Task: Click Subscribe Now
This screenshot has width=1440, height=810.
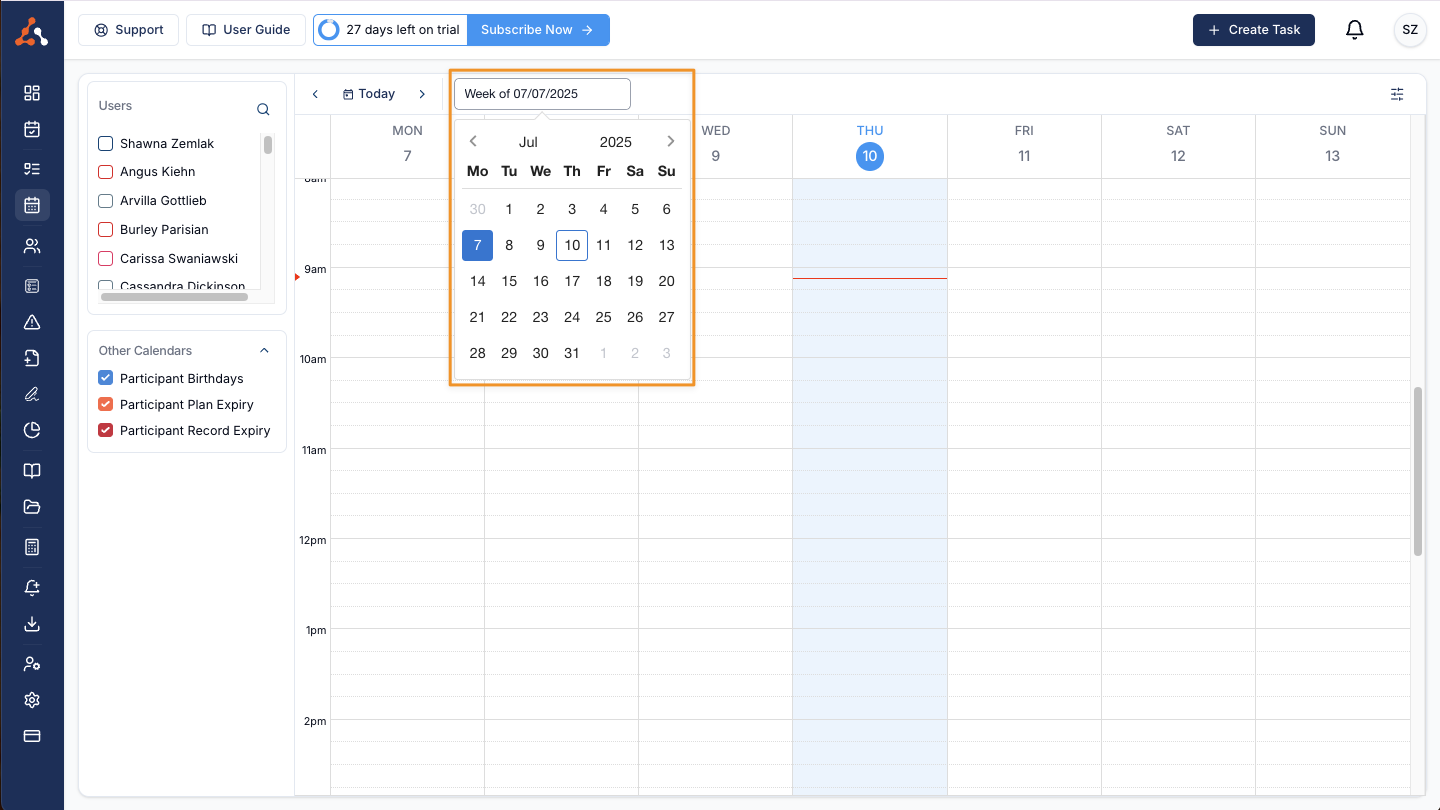Action: (538, 30)
